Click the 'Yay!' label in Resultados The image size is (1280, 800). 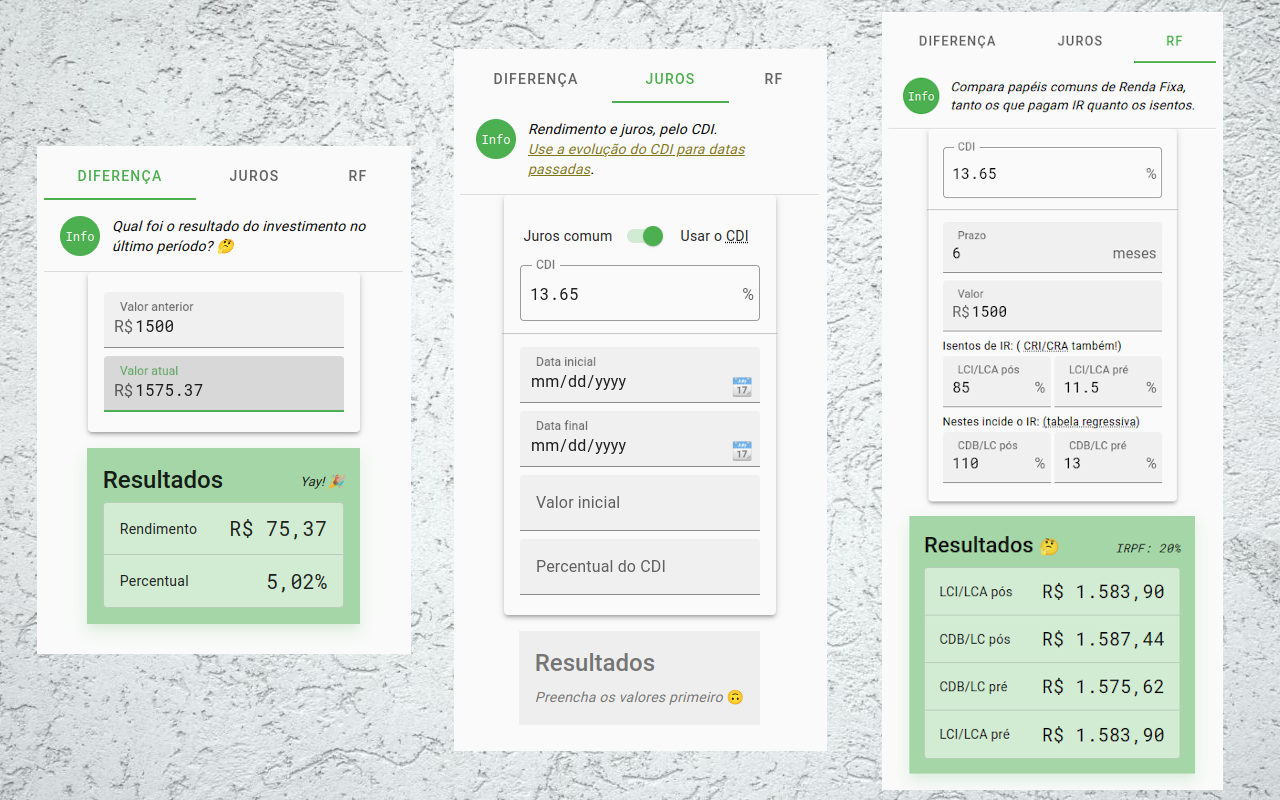point(323,481)
